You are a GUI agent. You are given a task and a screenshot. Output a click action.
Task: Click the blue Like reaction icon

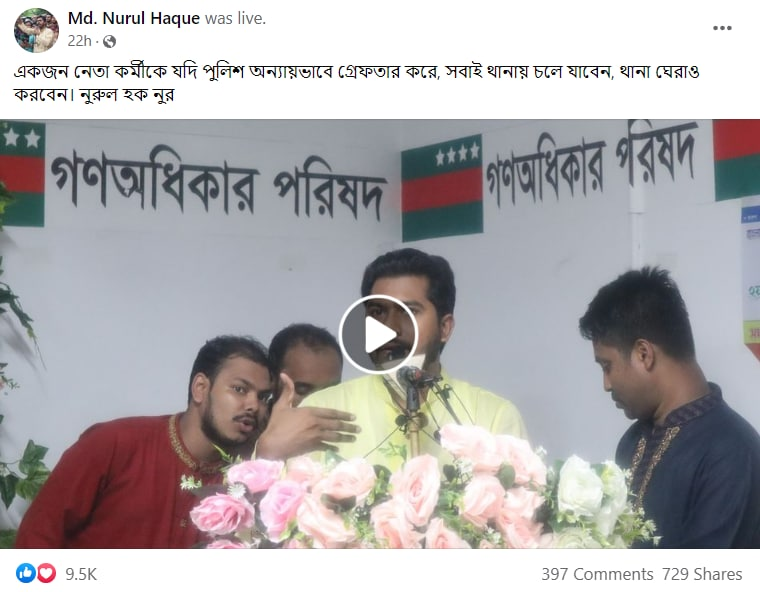point(25,574)
